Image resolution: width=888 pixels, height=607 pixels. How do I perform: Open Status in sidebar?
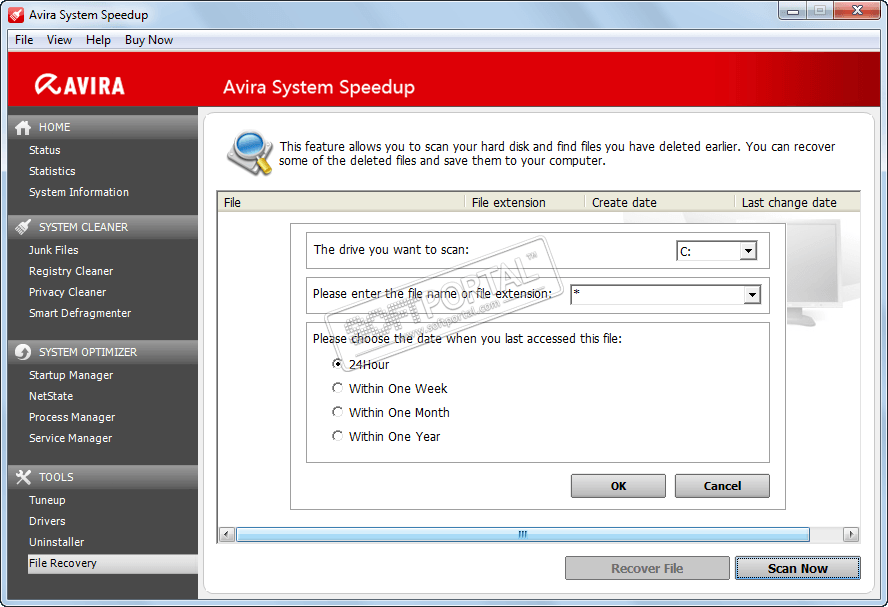pyautogui.click(x=45, y=150)
